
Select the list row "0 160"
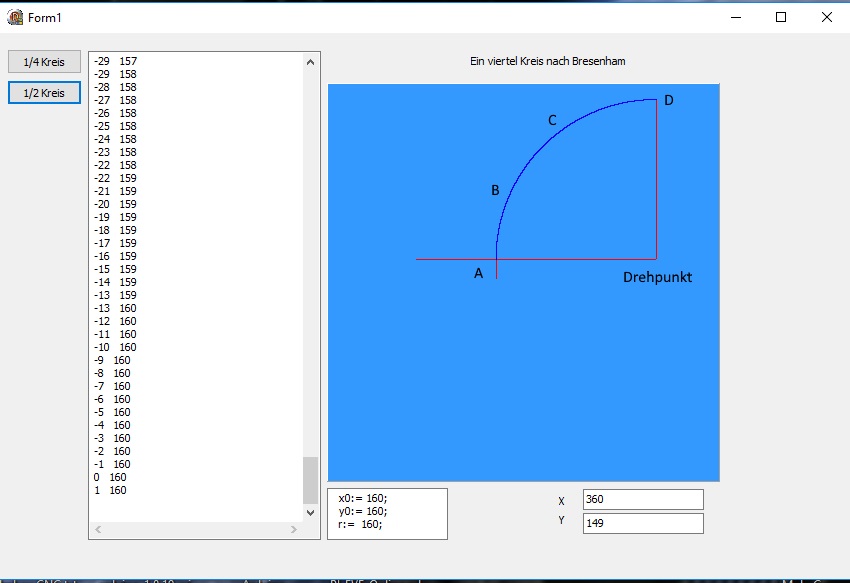(110, 478)
